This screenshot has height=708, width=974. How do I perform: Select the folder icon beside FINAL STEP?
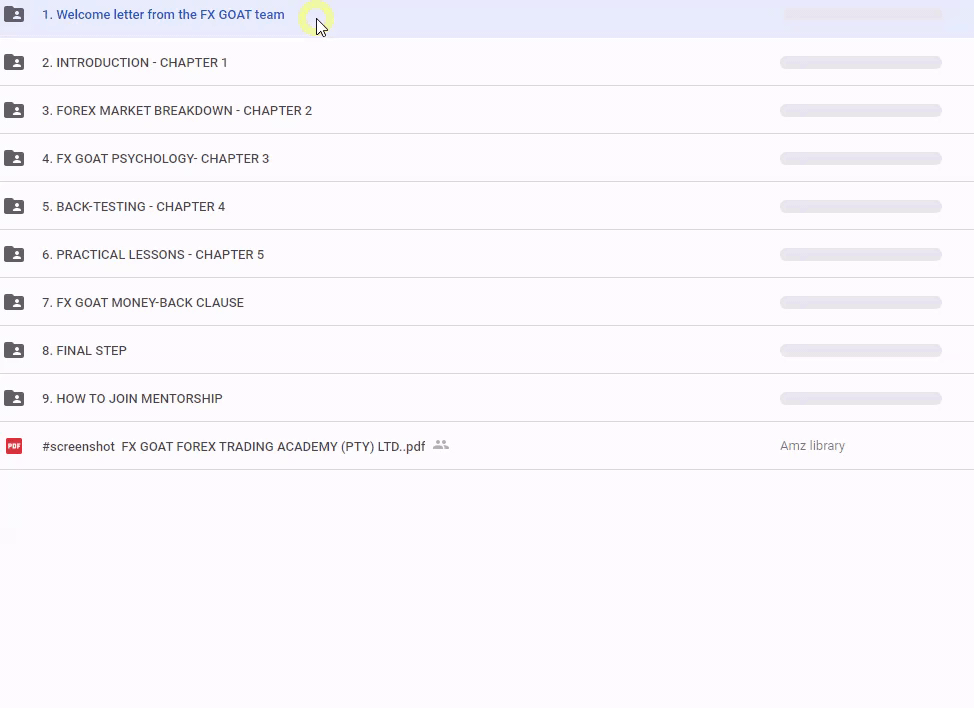point(14,351)
